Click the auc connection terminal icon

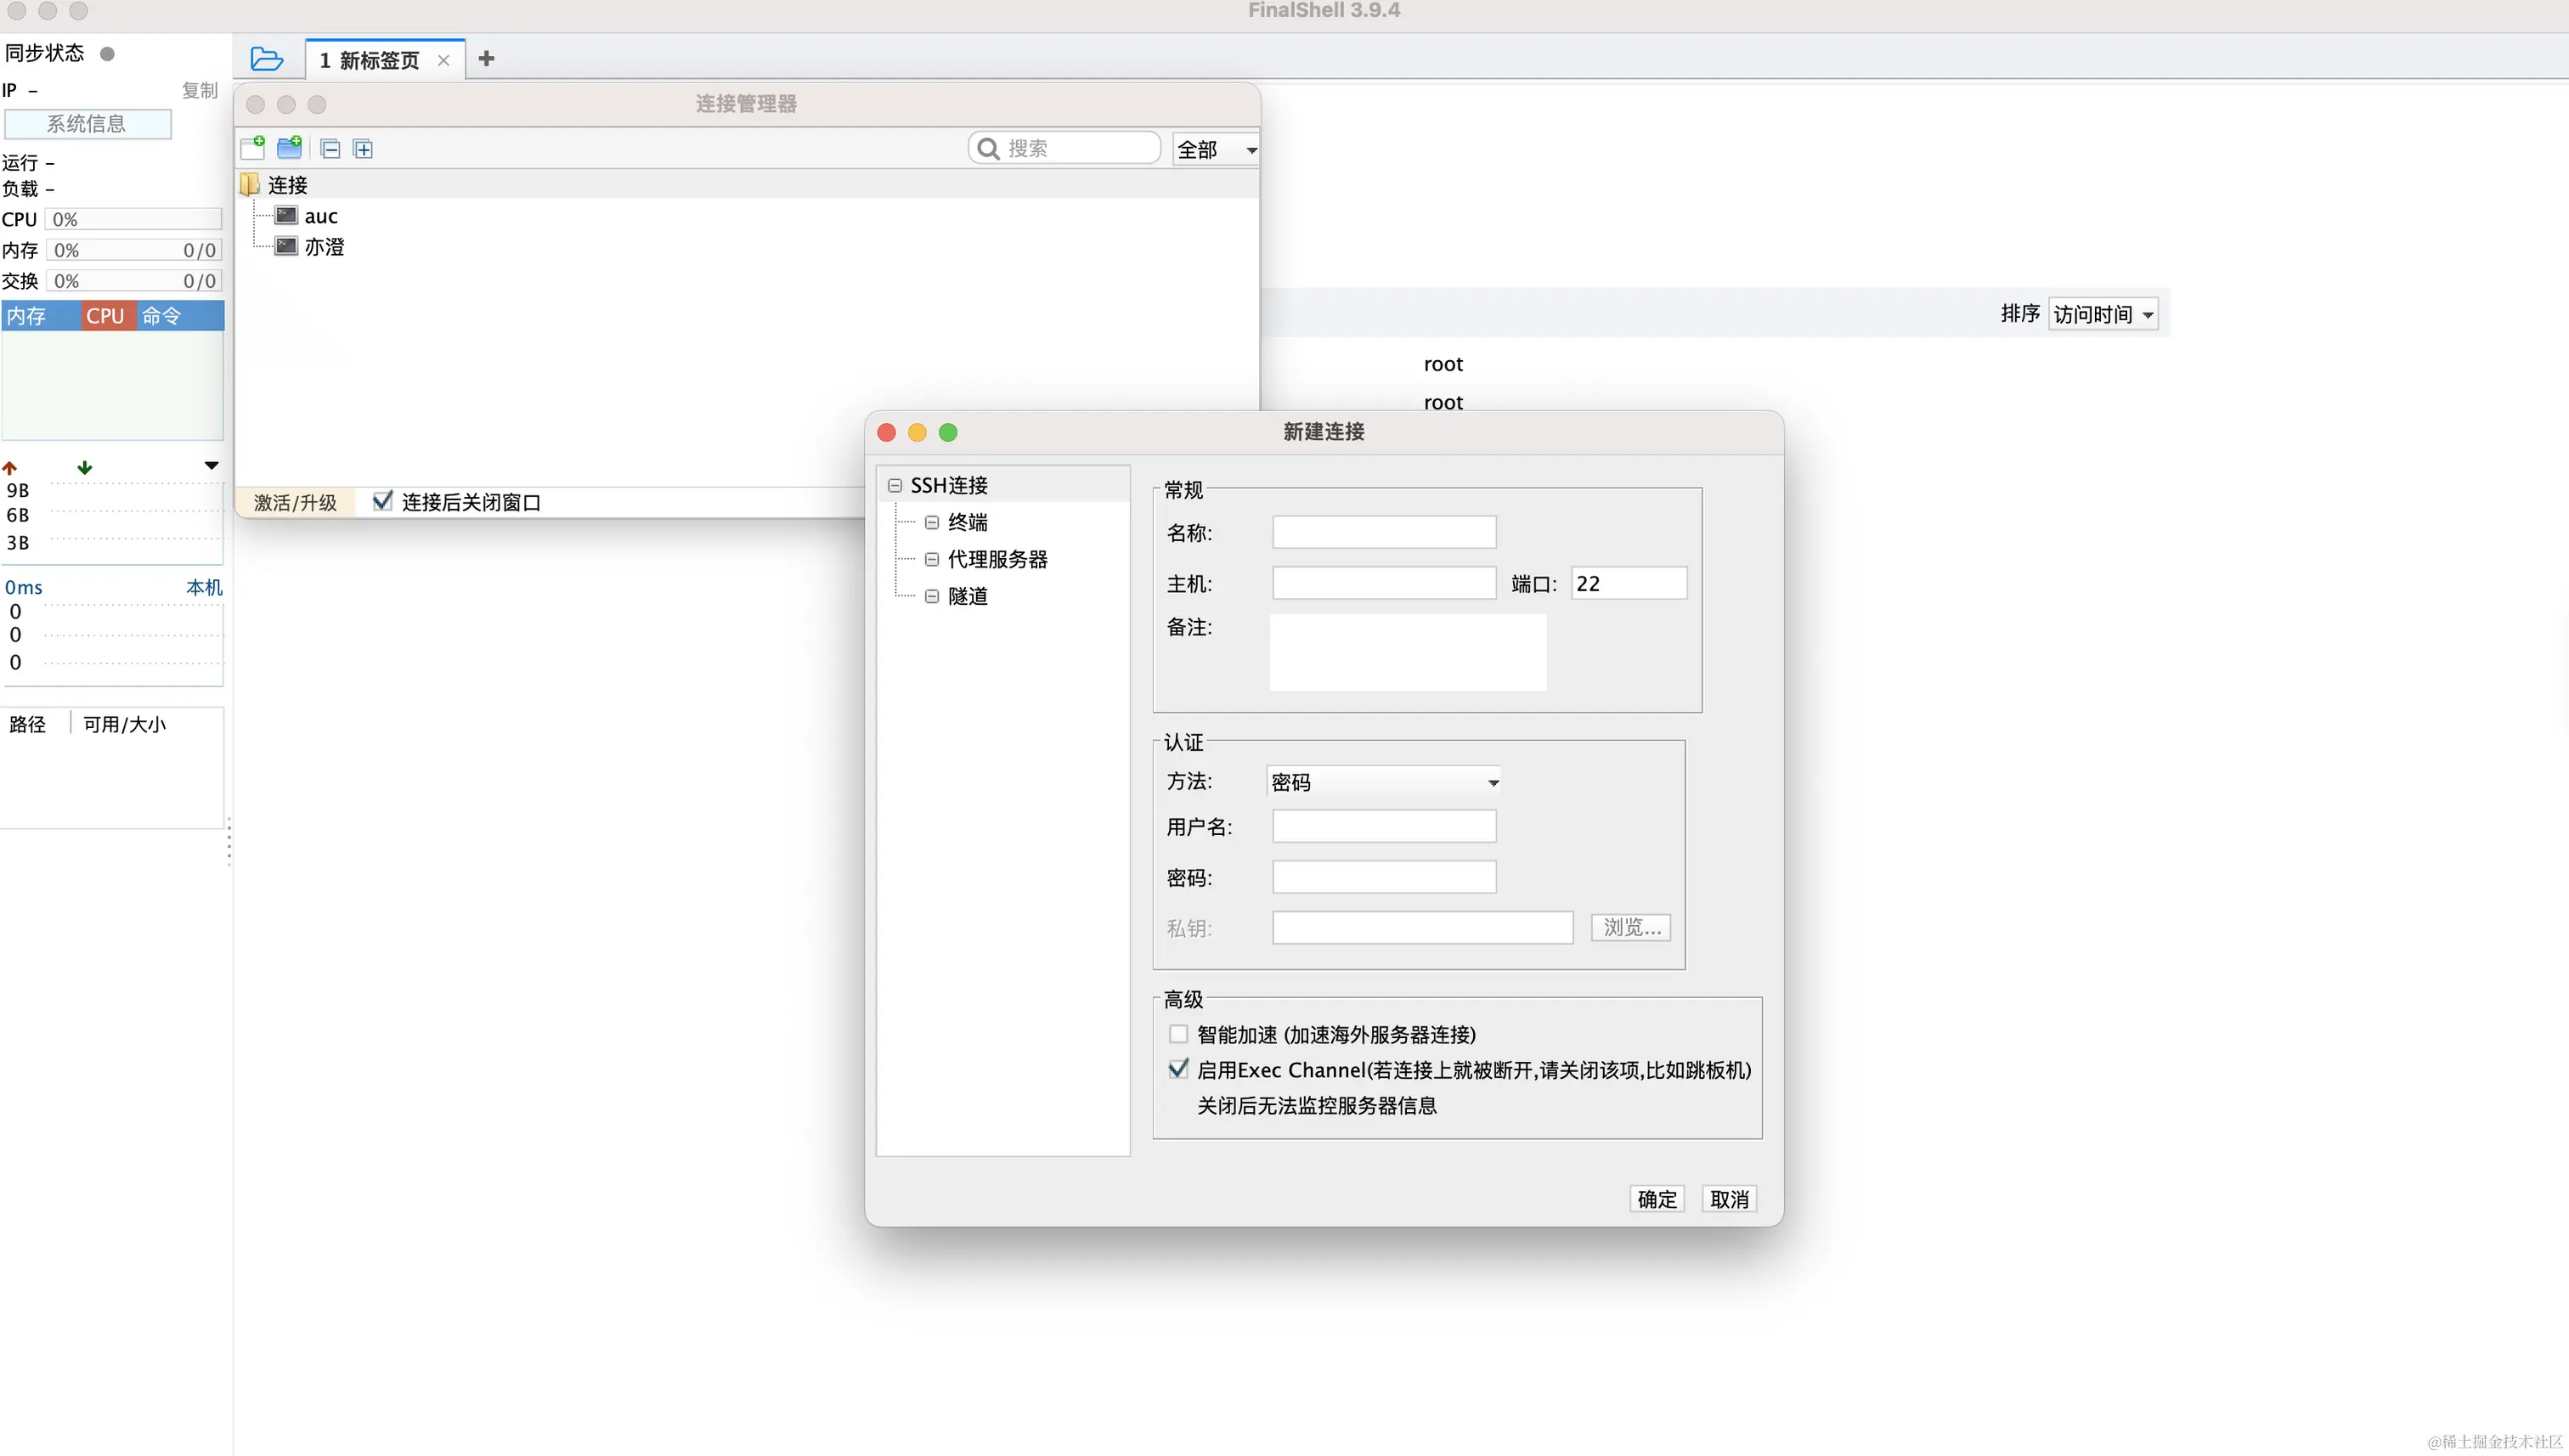pyautogui.click(x=287, y=216)
